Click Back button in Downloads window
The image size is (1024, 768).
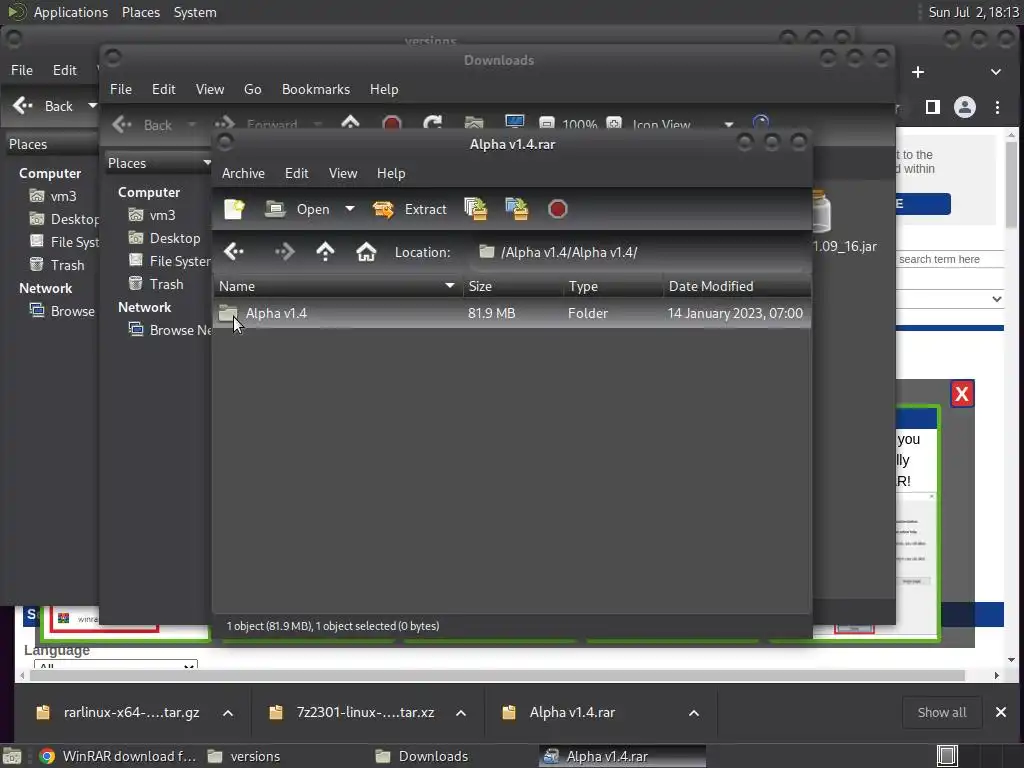point(142,124)
